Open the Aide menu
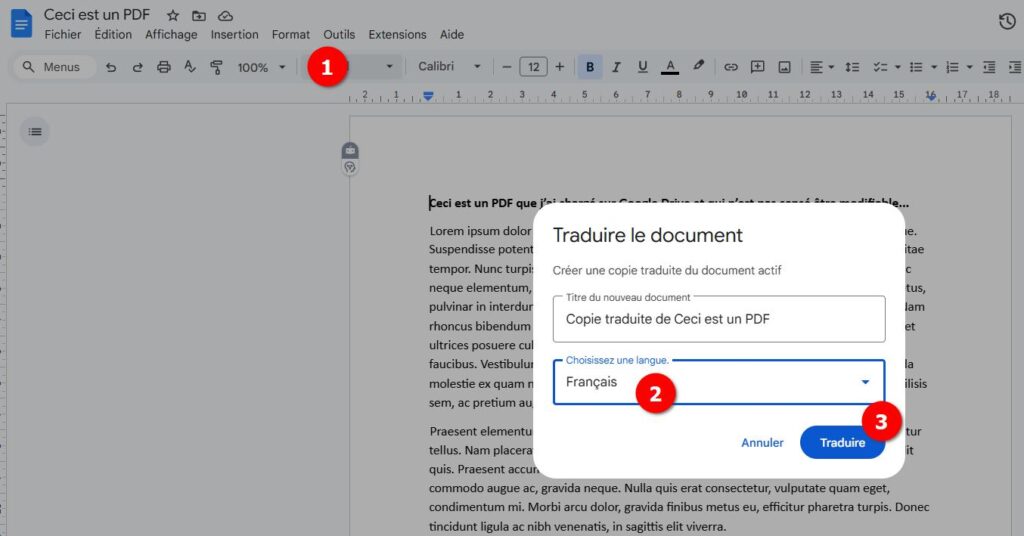Viewport: 1024px width, 536px height. pyautogui.click(x=452, y=35)
